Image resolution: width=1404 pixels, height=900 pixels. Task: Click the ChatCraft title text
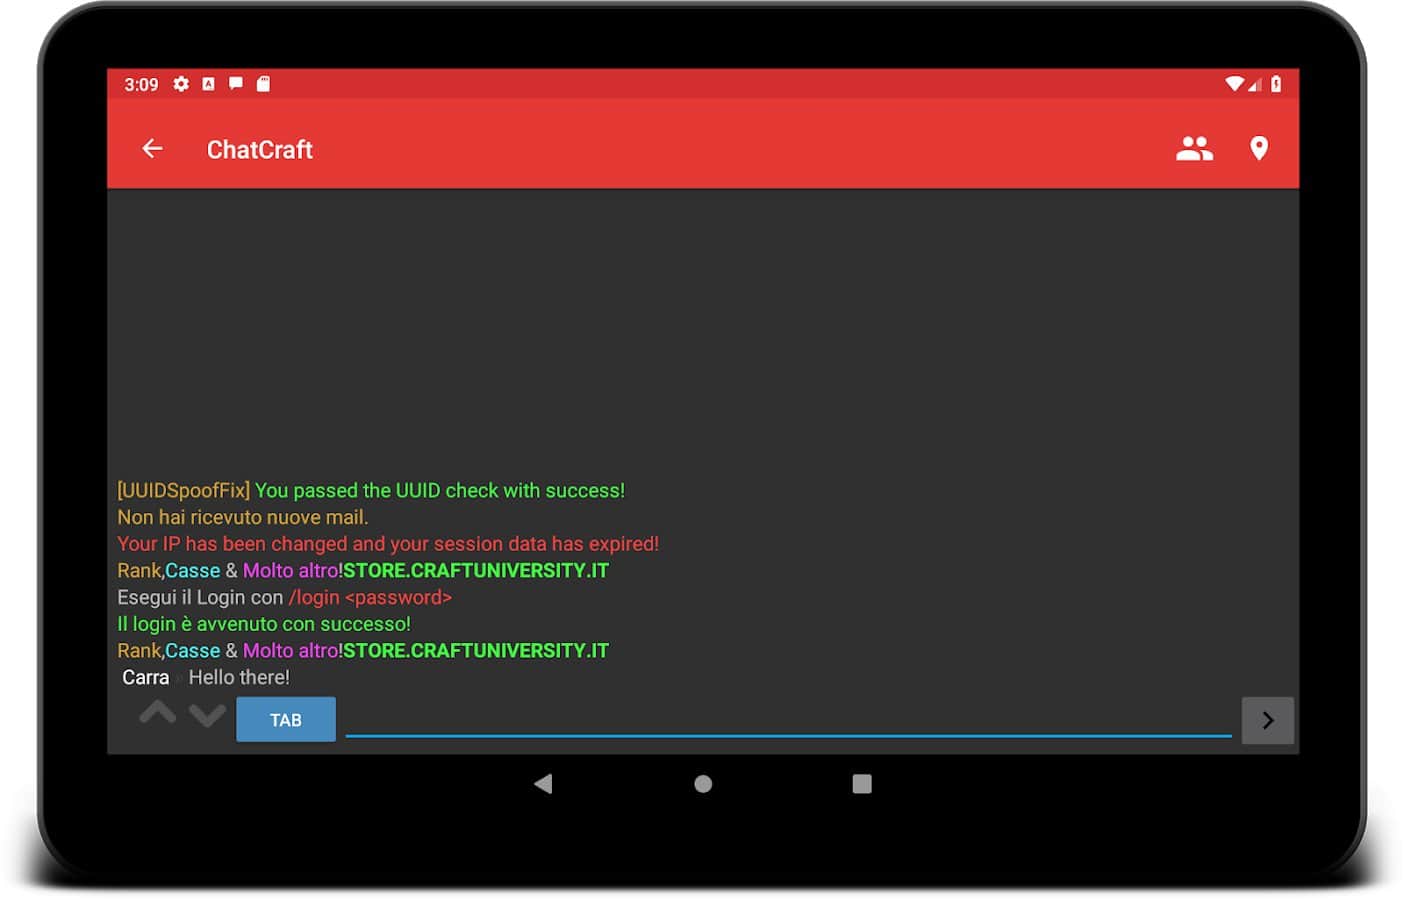[259, 149]
